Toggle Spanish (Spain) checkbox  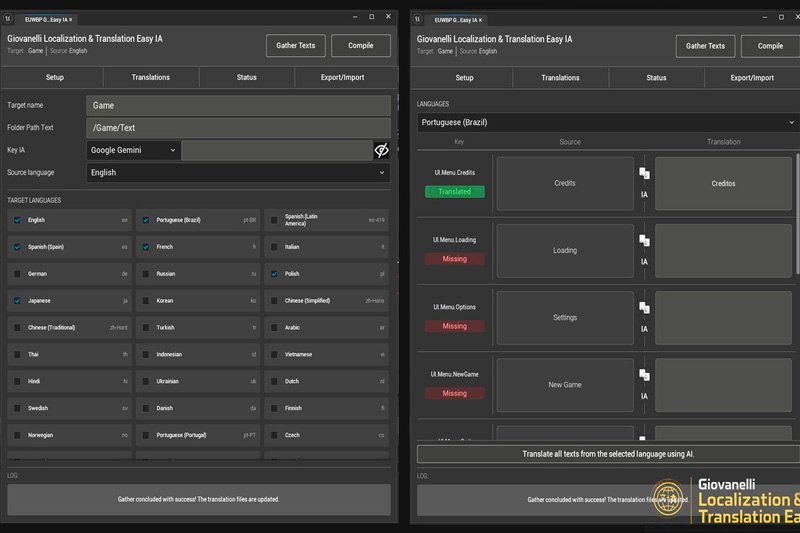coord(17,247)
